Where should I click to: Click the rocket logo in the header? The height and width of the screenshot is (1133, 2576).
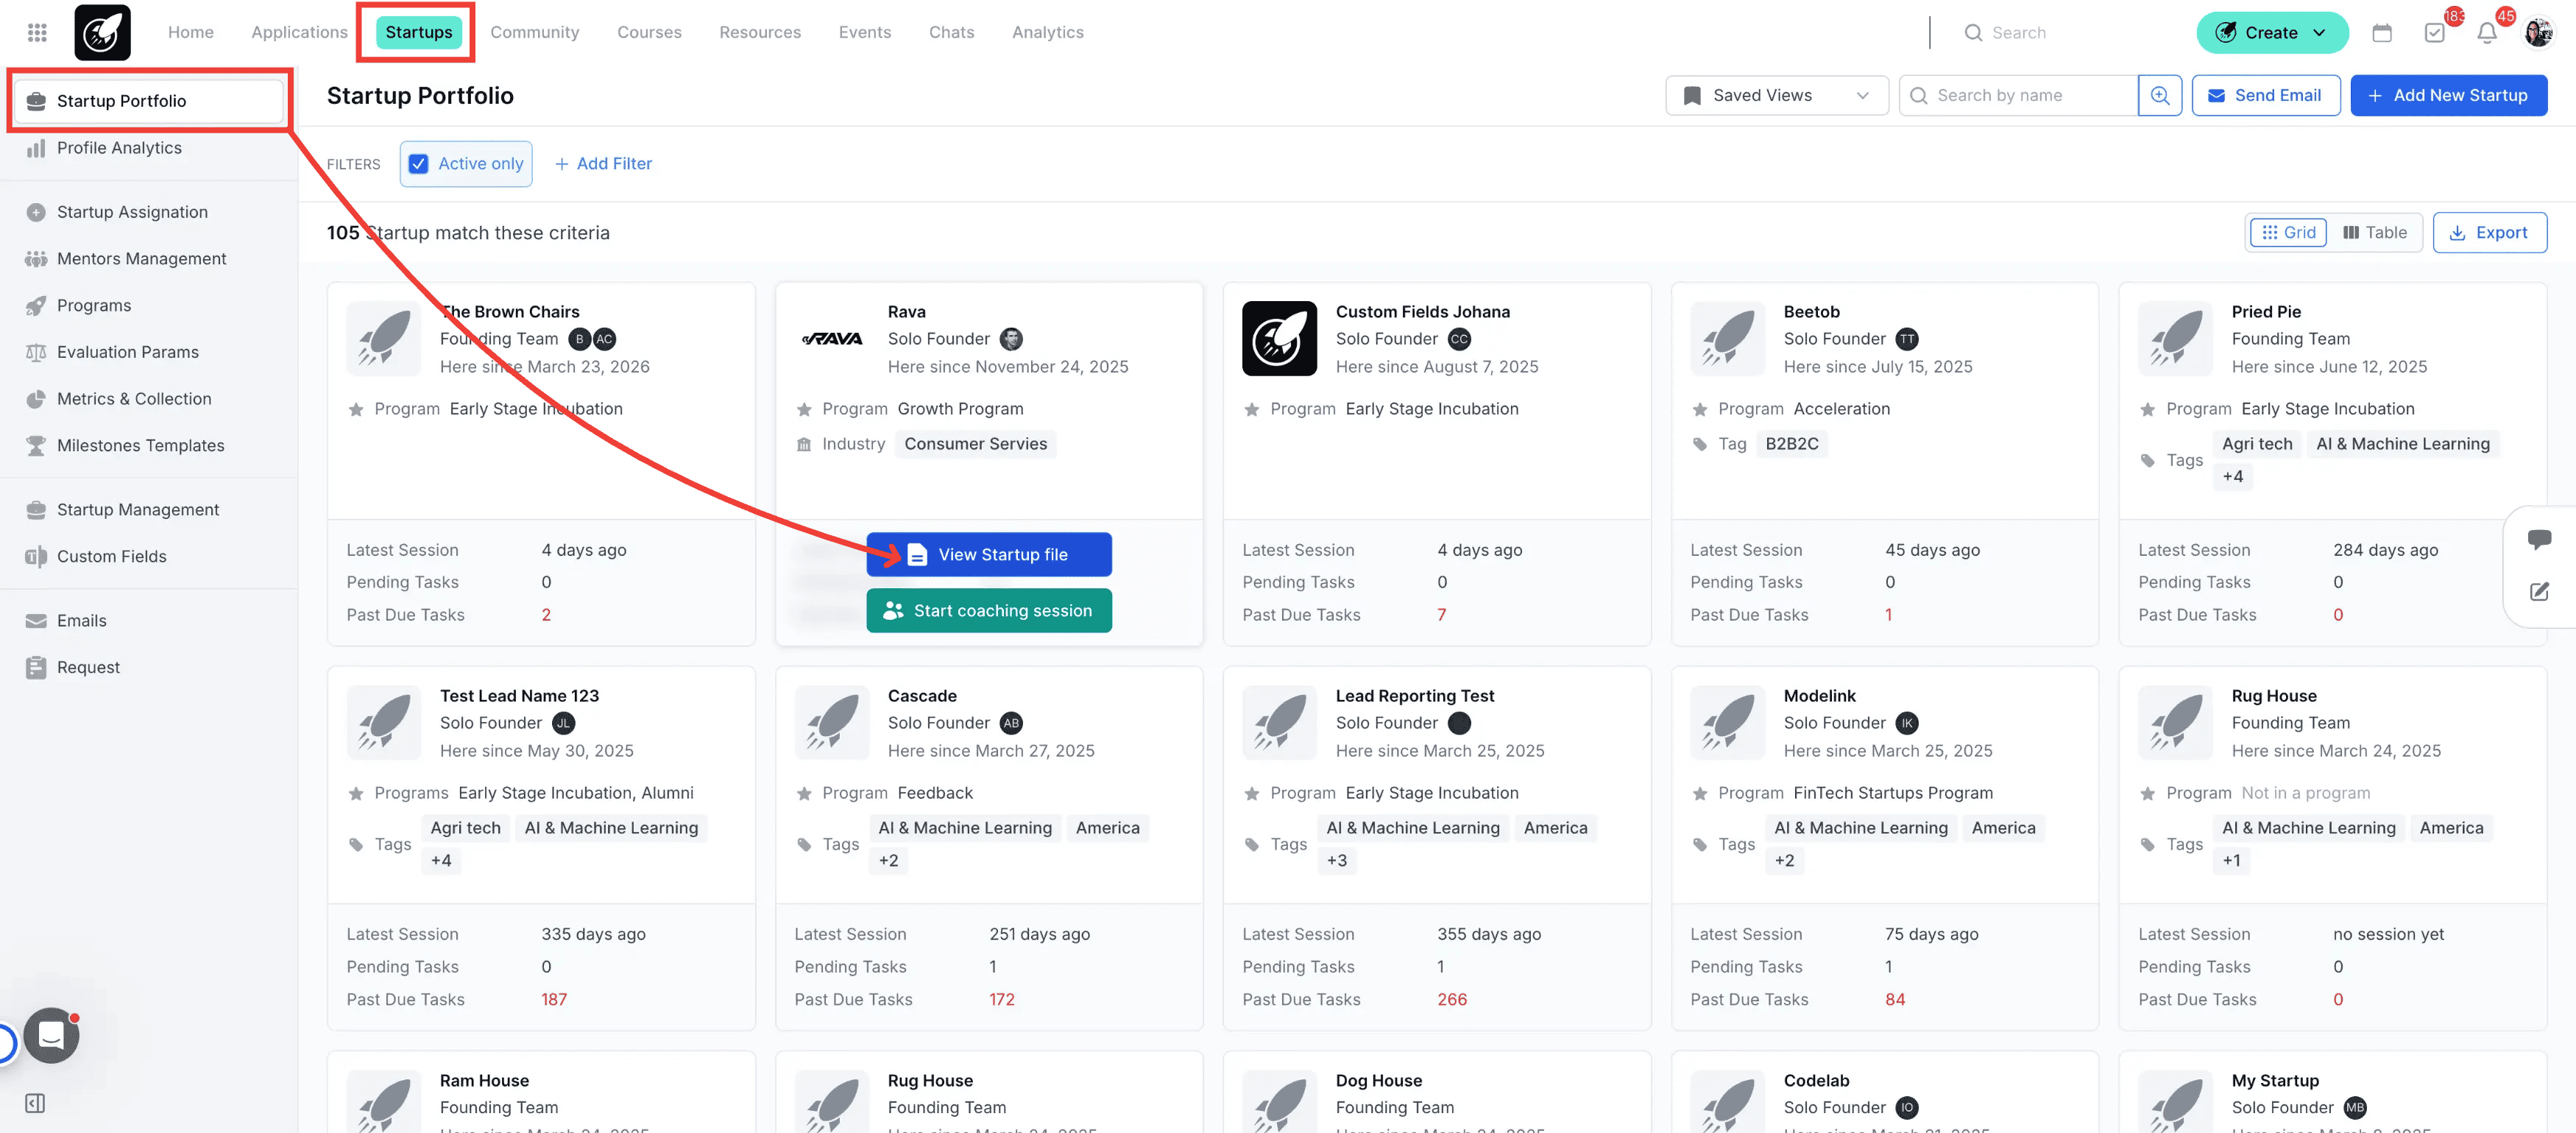coord(102,32)
